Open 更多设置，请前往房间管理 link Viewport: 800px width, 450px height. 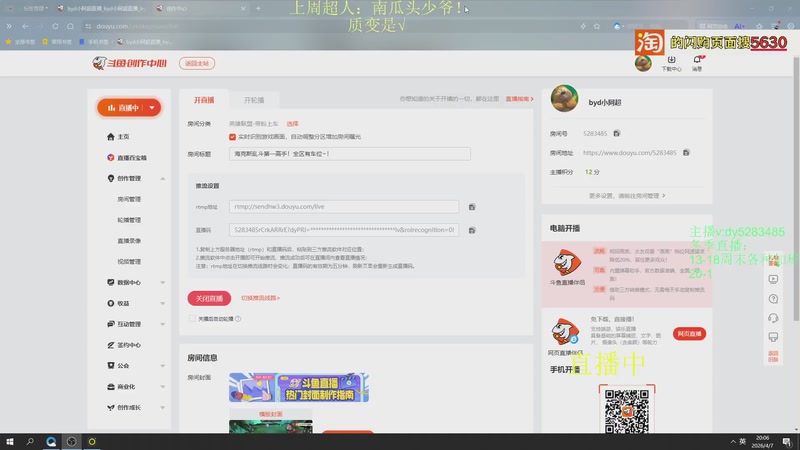coord(627,195)
